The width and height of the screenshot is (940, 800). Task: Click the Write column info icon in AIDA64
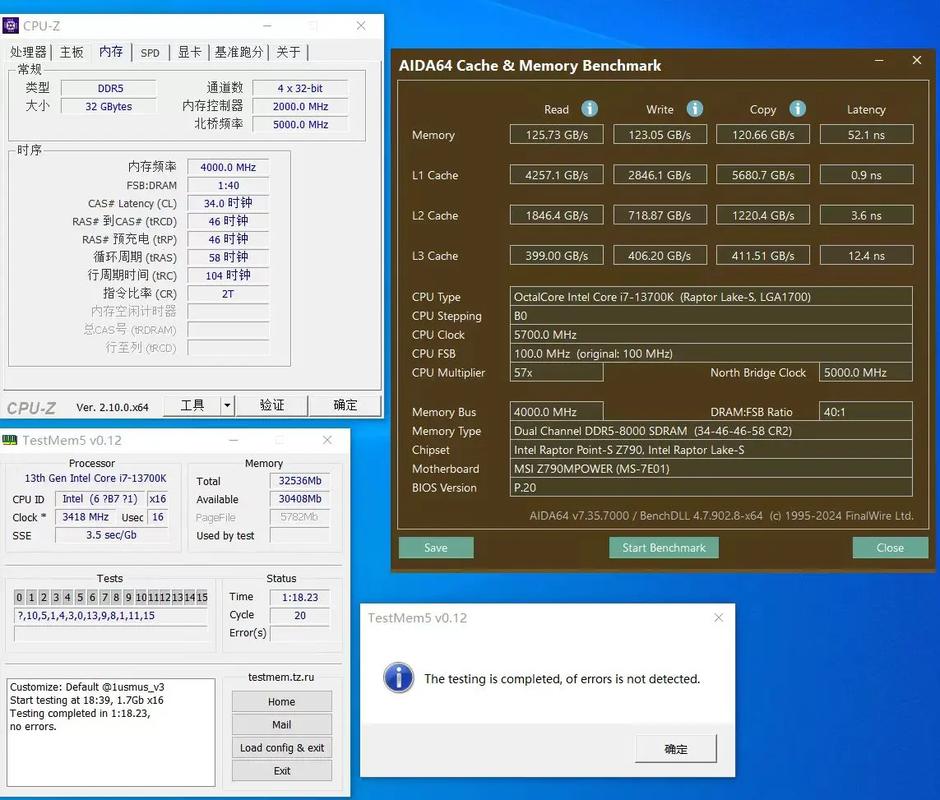(693, 109)
